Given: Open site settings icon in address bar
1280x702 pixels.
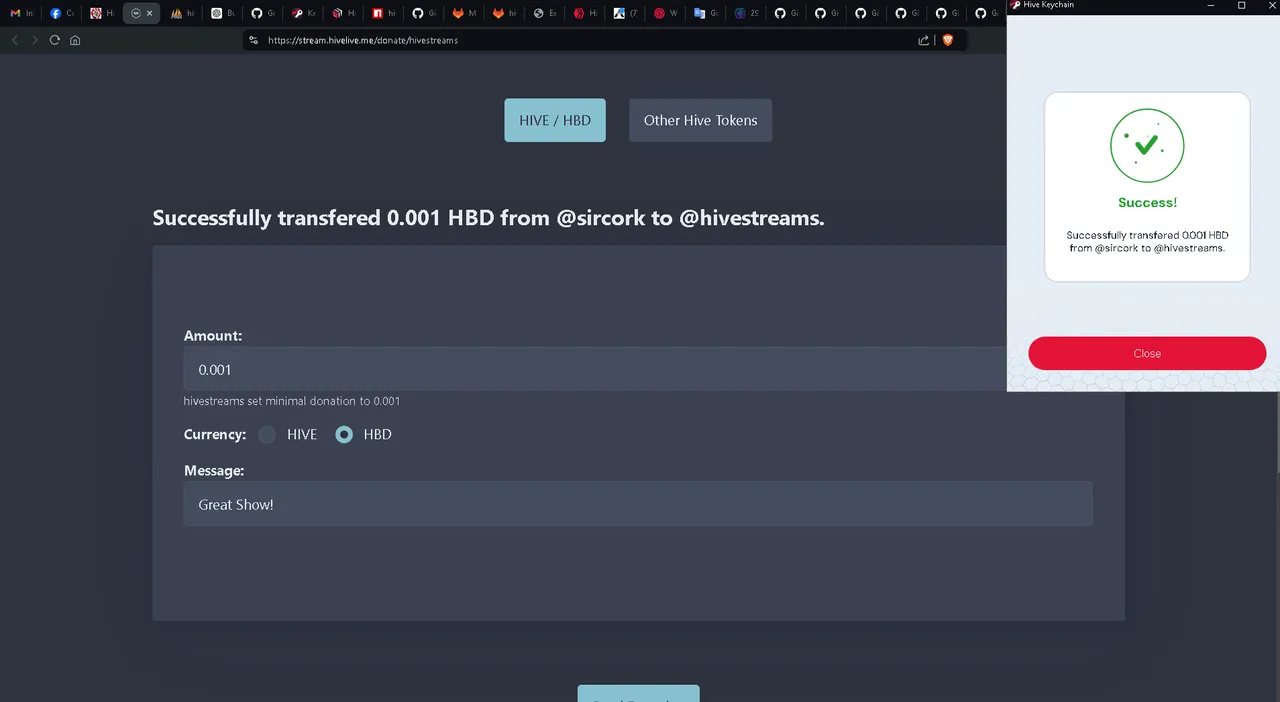Looking at the screenshot, I should pos(254,40).
